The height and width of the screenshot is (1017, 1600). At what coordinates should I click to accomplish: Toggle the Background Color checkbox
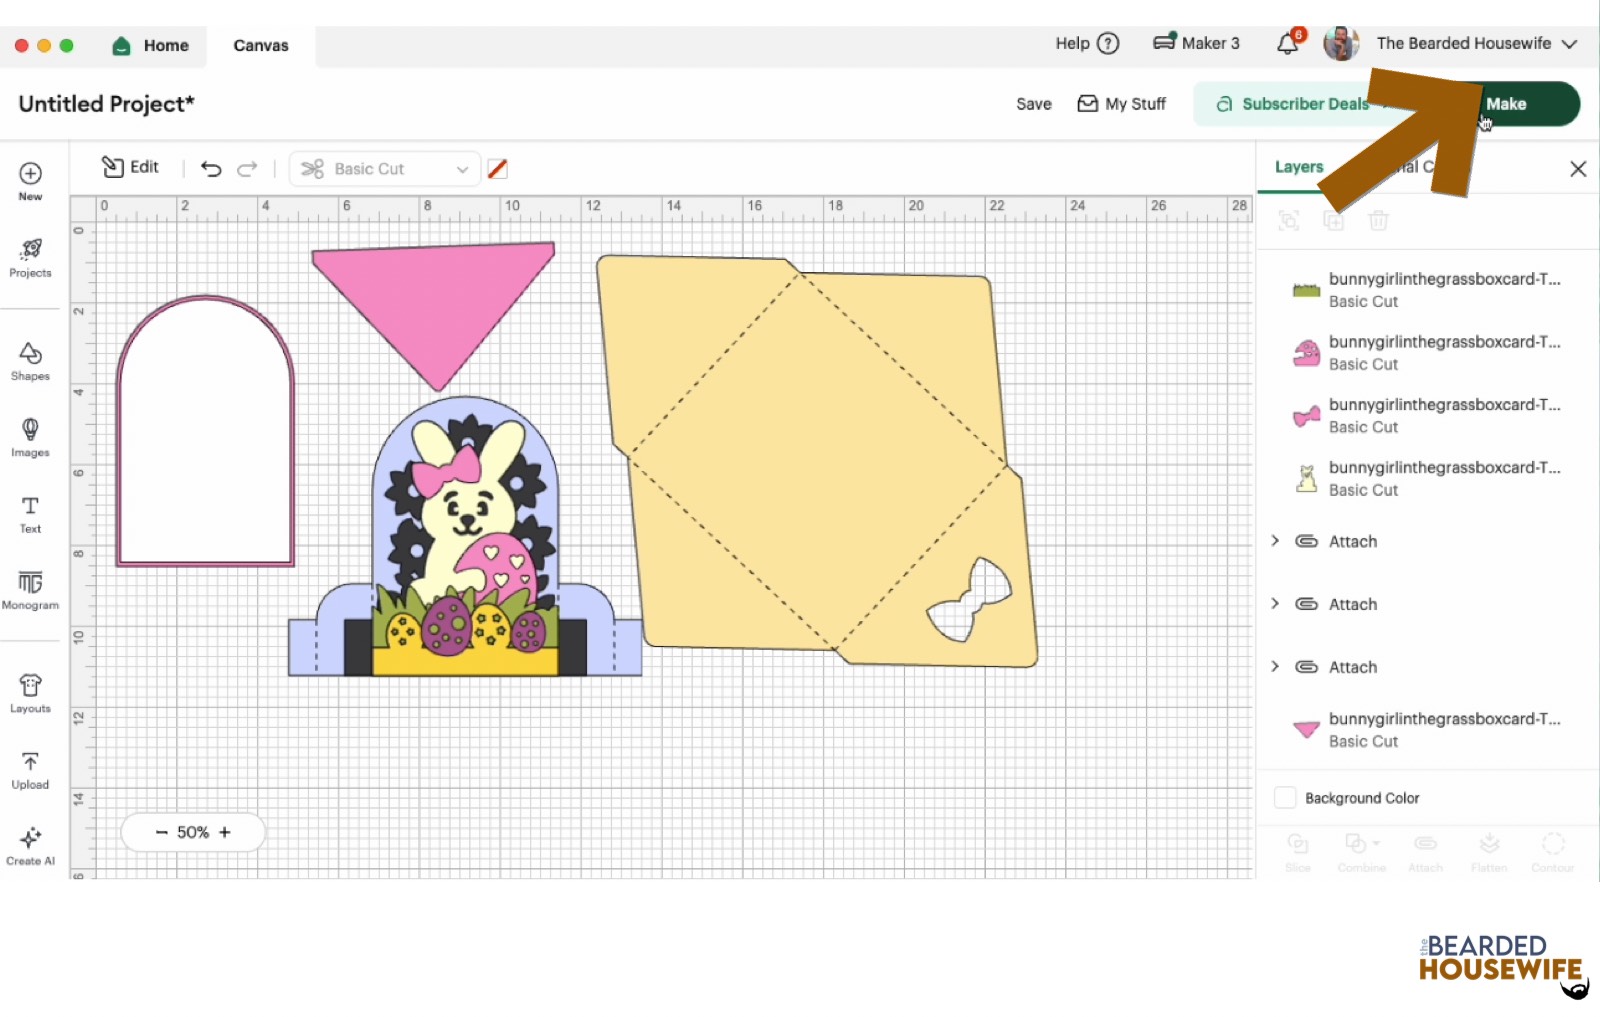tap(1285, 798)
